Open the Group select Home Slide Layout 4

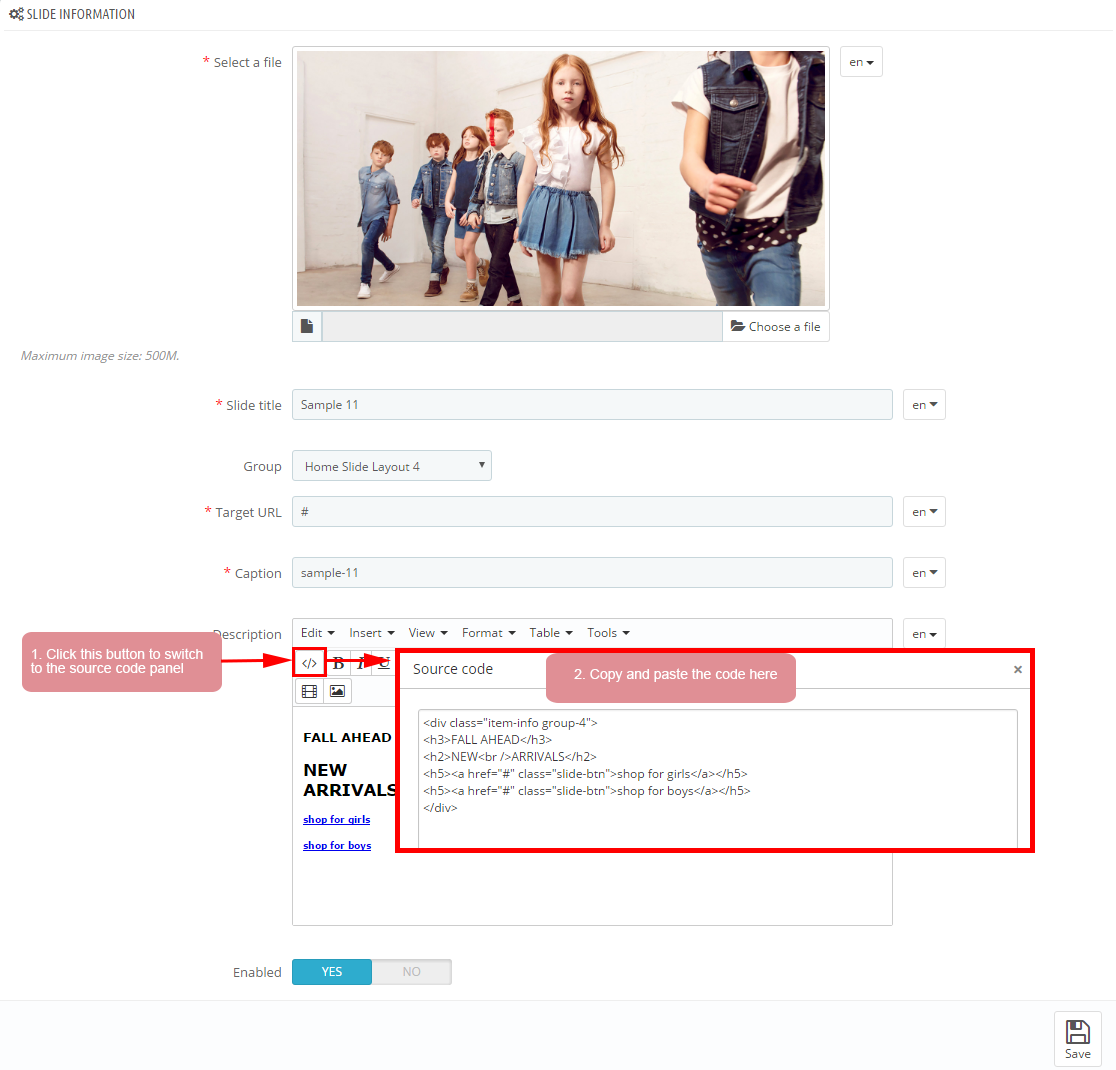coord(391,466)
